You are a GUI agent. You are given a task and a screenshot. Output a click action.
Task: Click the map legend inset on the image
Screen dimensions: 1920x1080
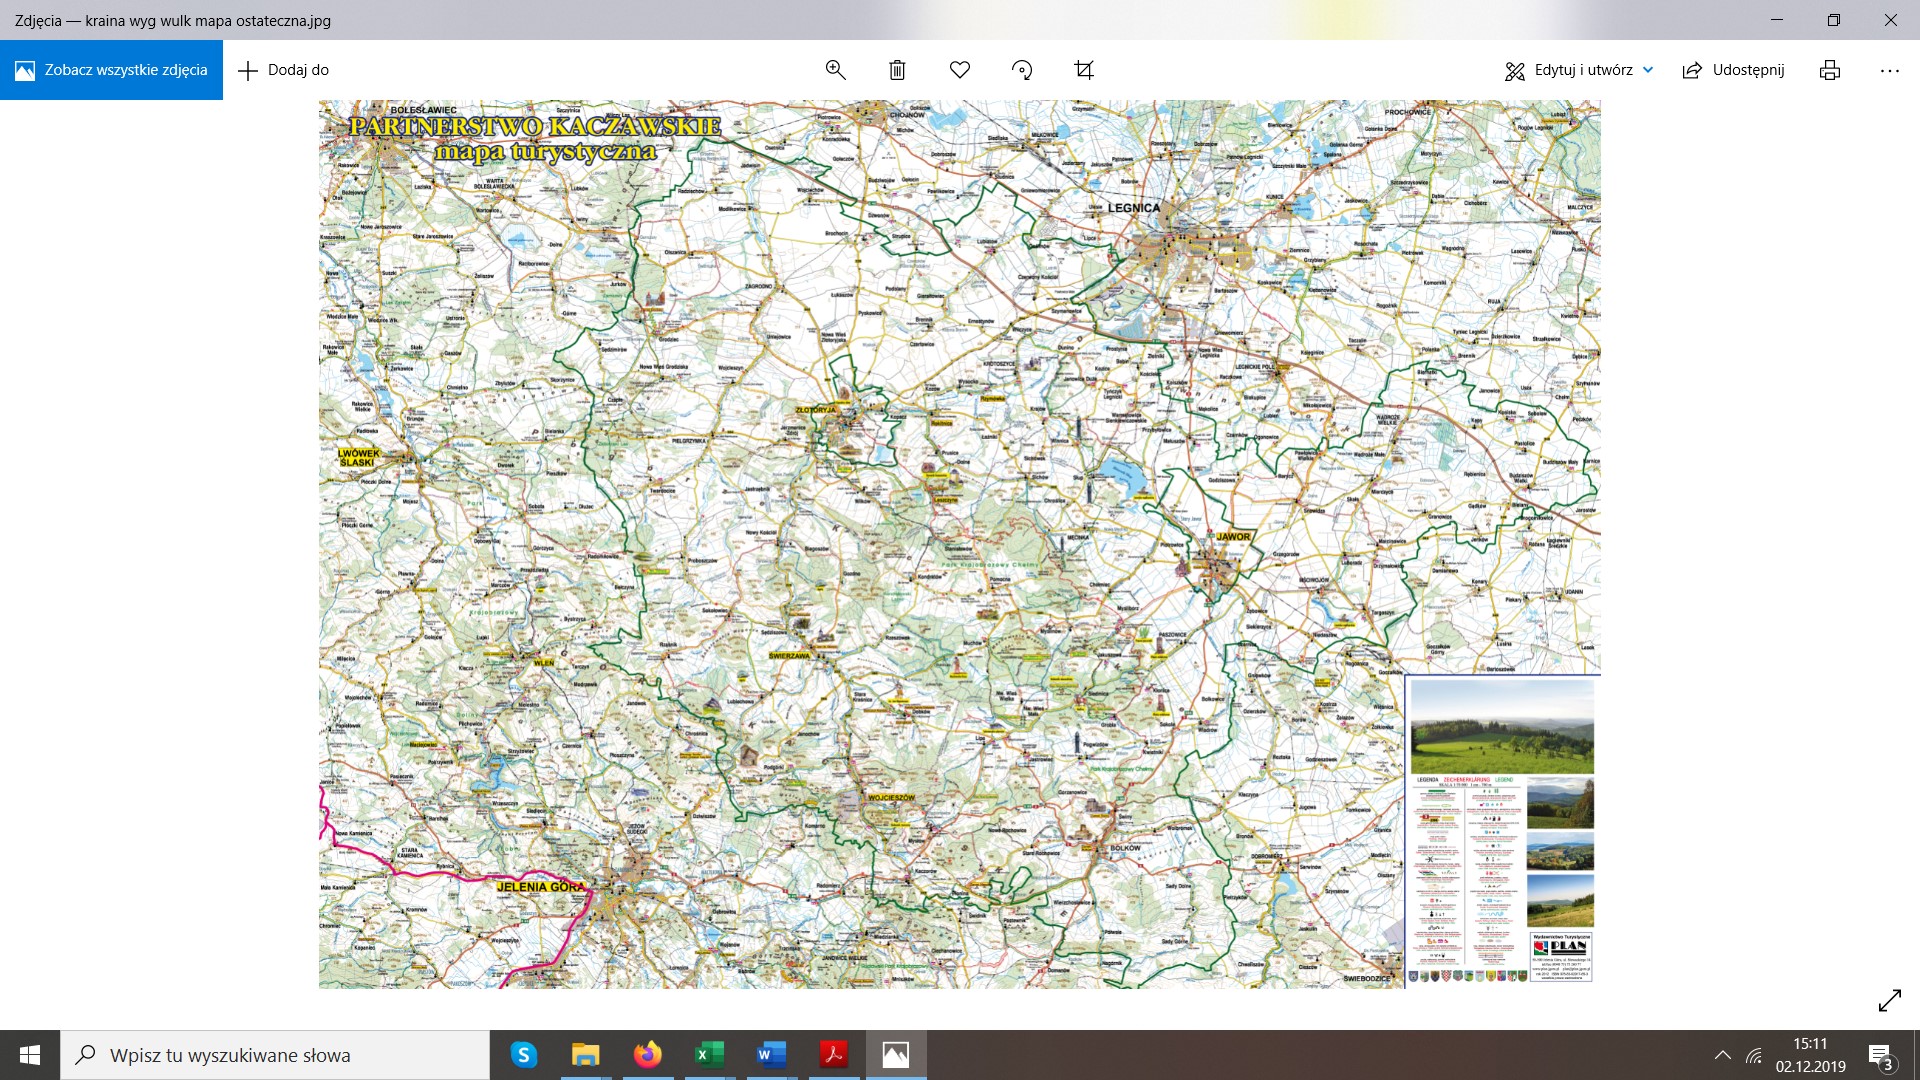[x=1468, y=870]
